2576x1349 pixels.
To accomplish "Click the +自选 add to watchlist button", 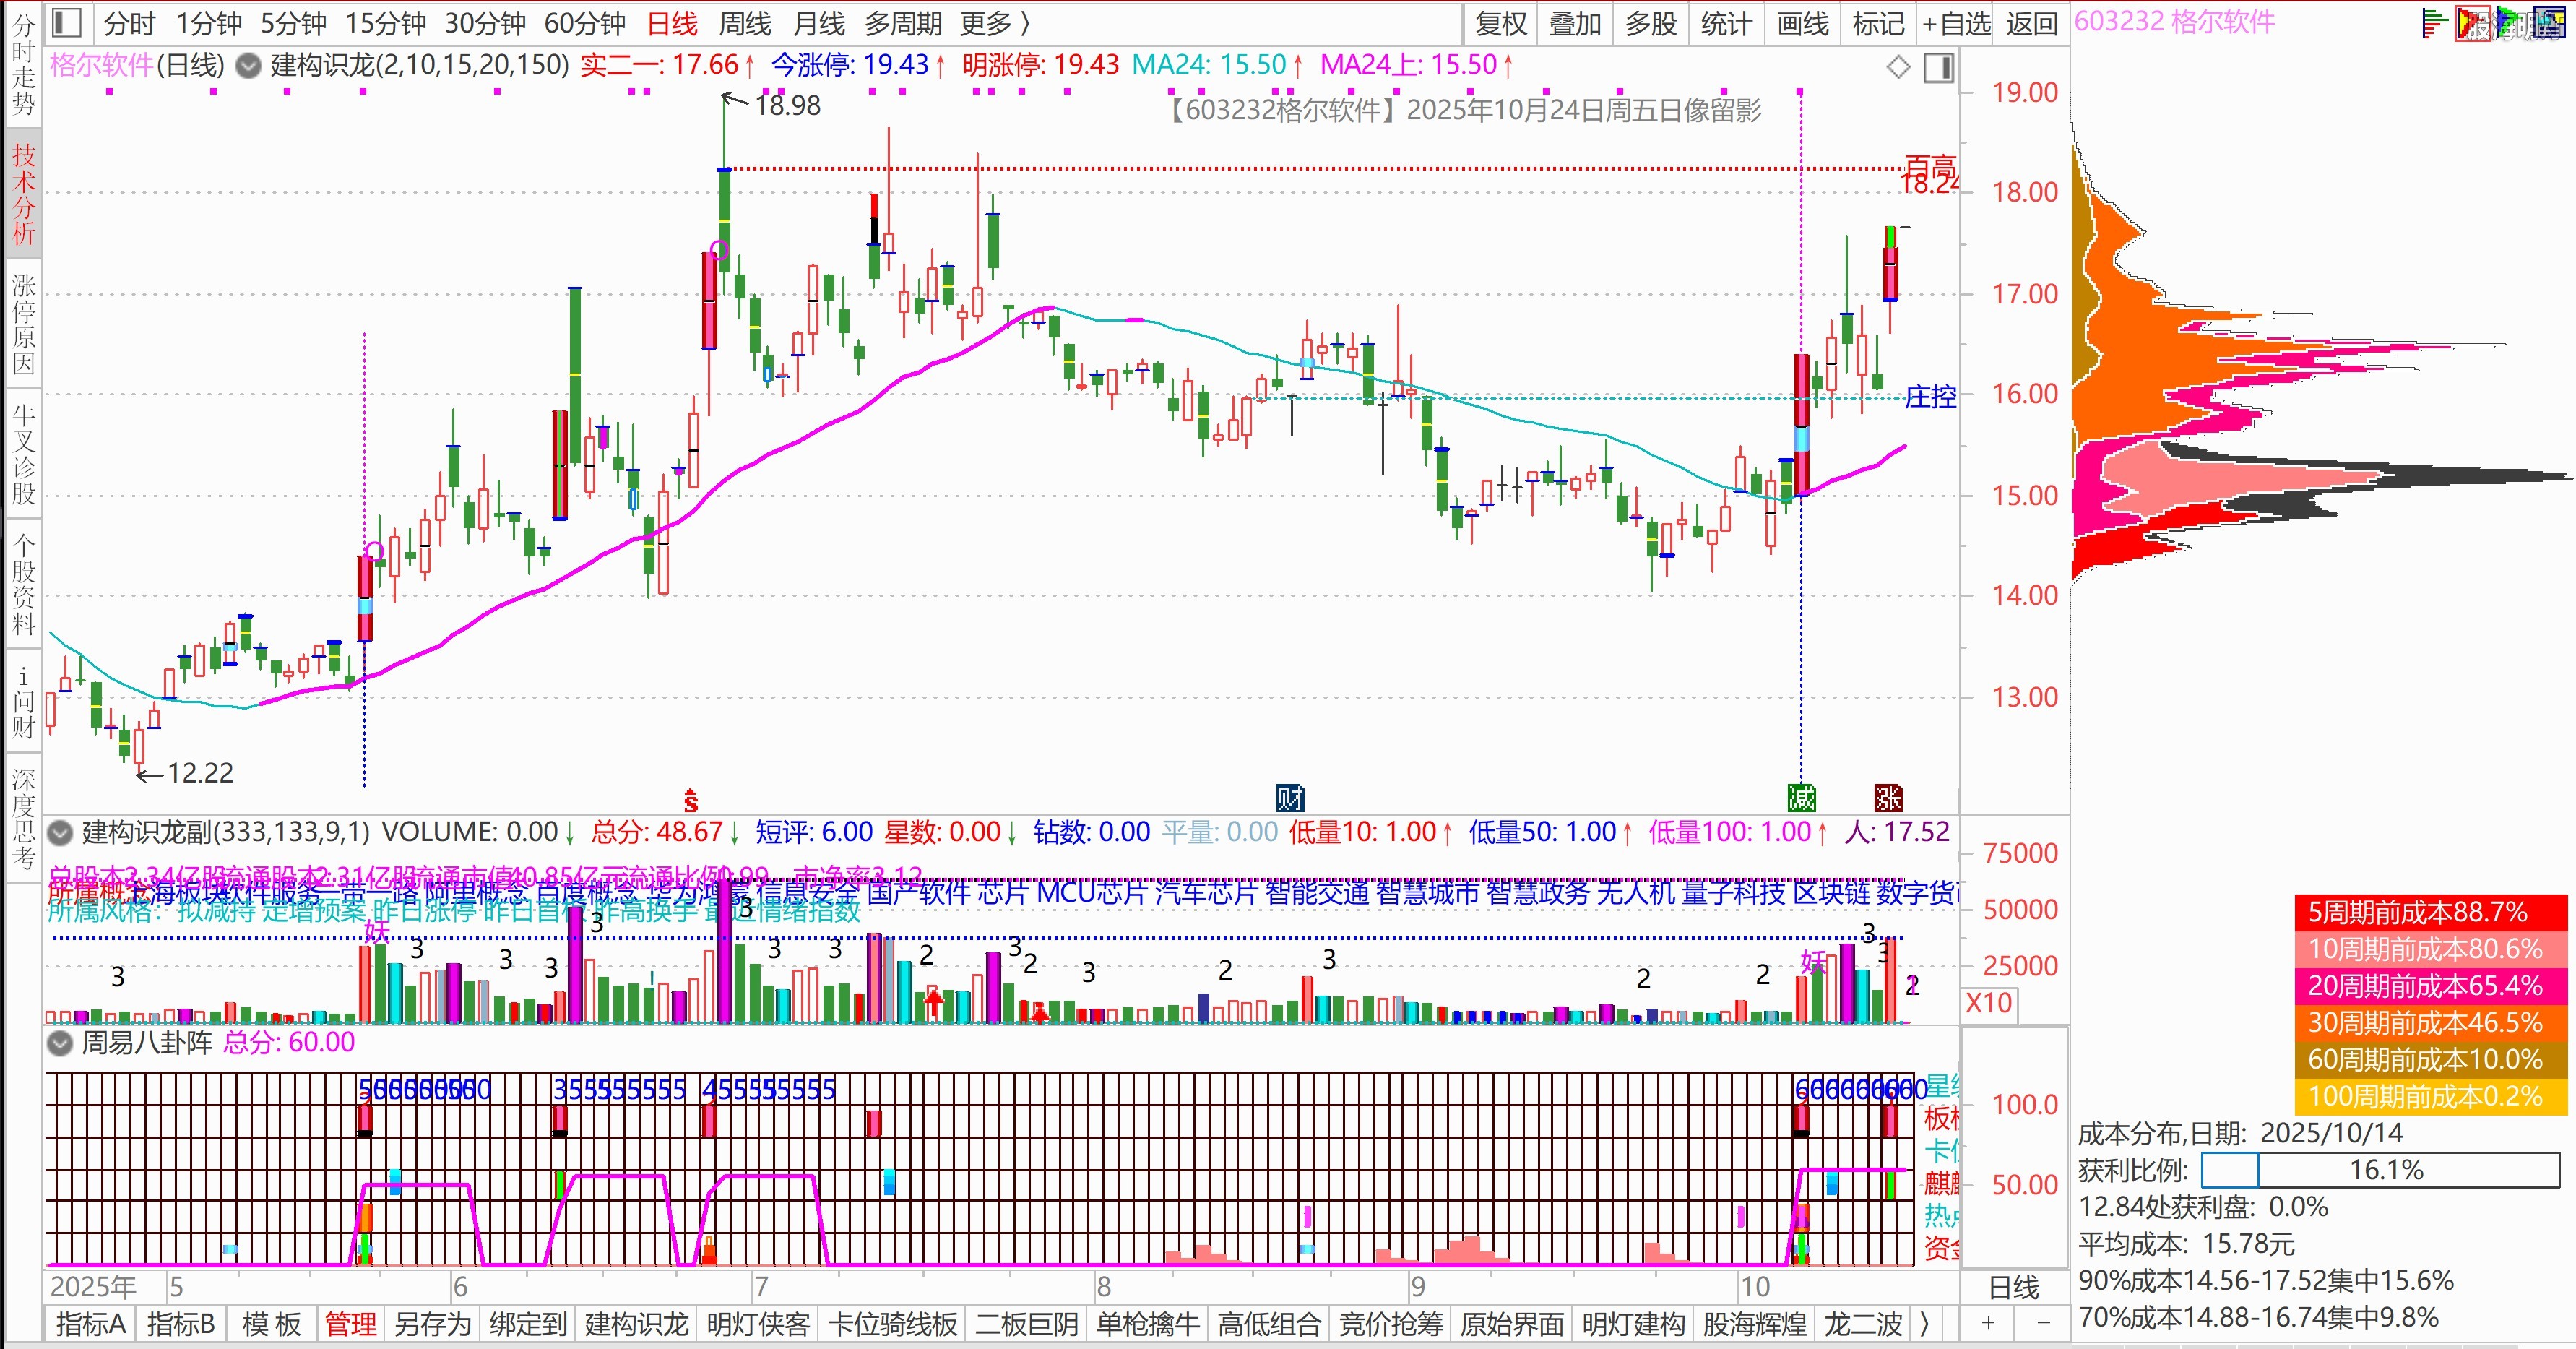I will (1956, 23).
